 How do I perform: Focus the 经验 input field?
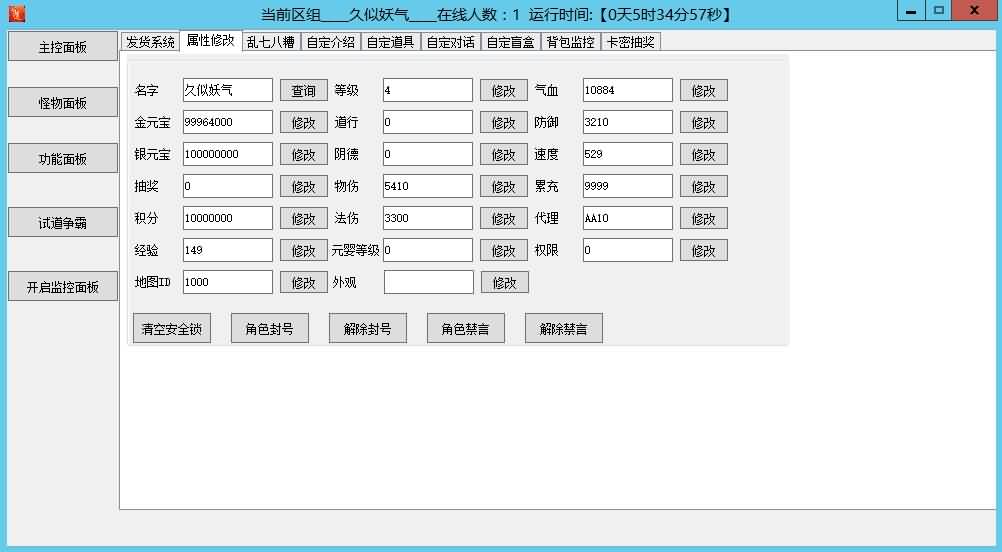click(227, 250)
